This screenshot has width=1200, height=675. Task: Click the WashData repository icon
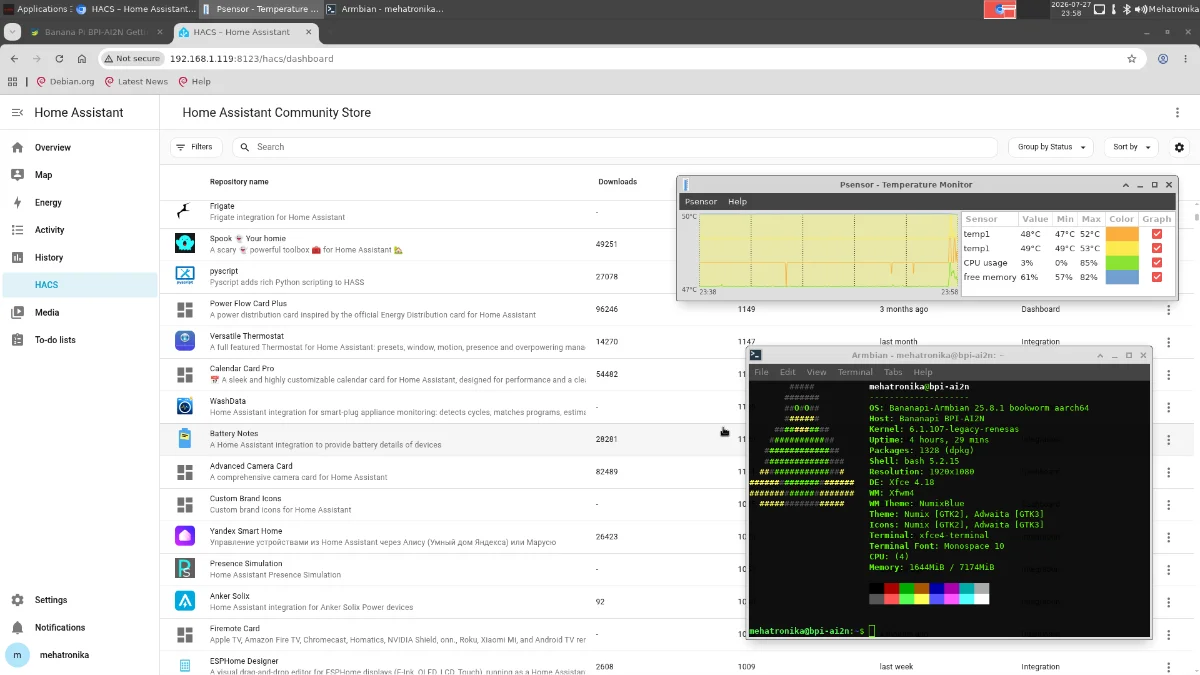pyautogui.click(x=185, y=406)
